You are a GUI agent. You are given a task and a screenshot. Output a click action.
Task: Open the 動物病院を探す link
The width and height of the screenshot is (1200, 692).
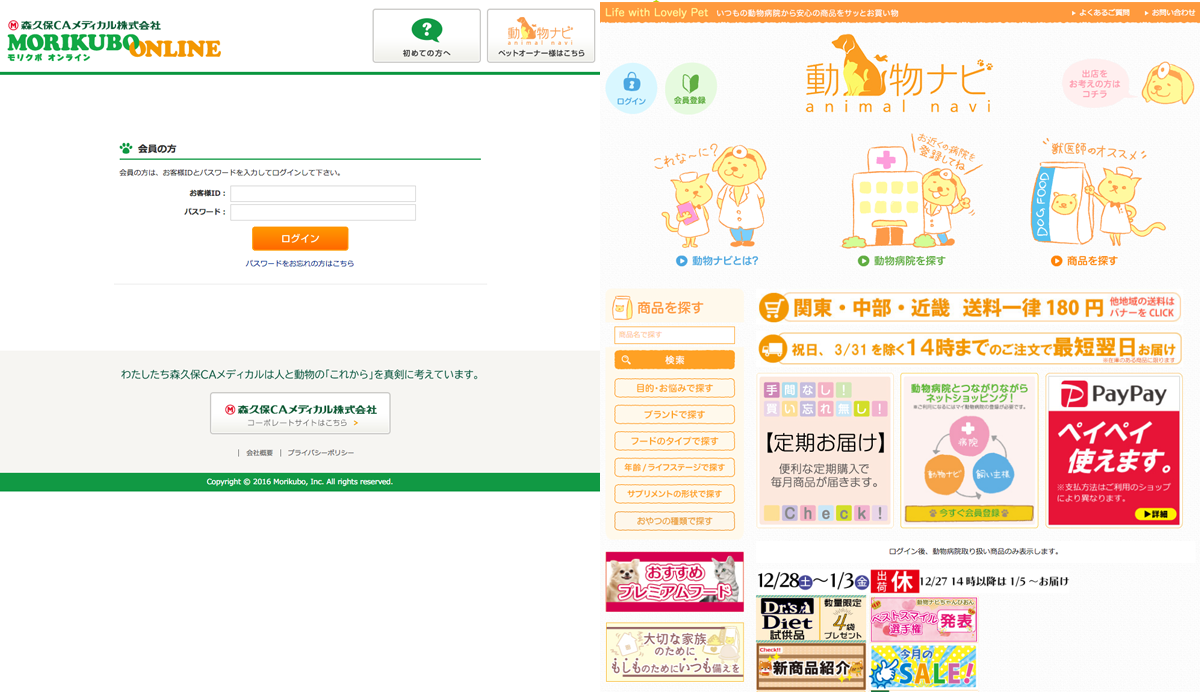tap(901, 261)
